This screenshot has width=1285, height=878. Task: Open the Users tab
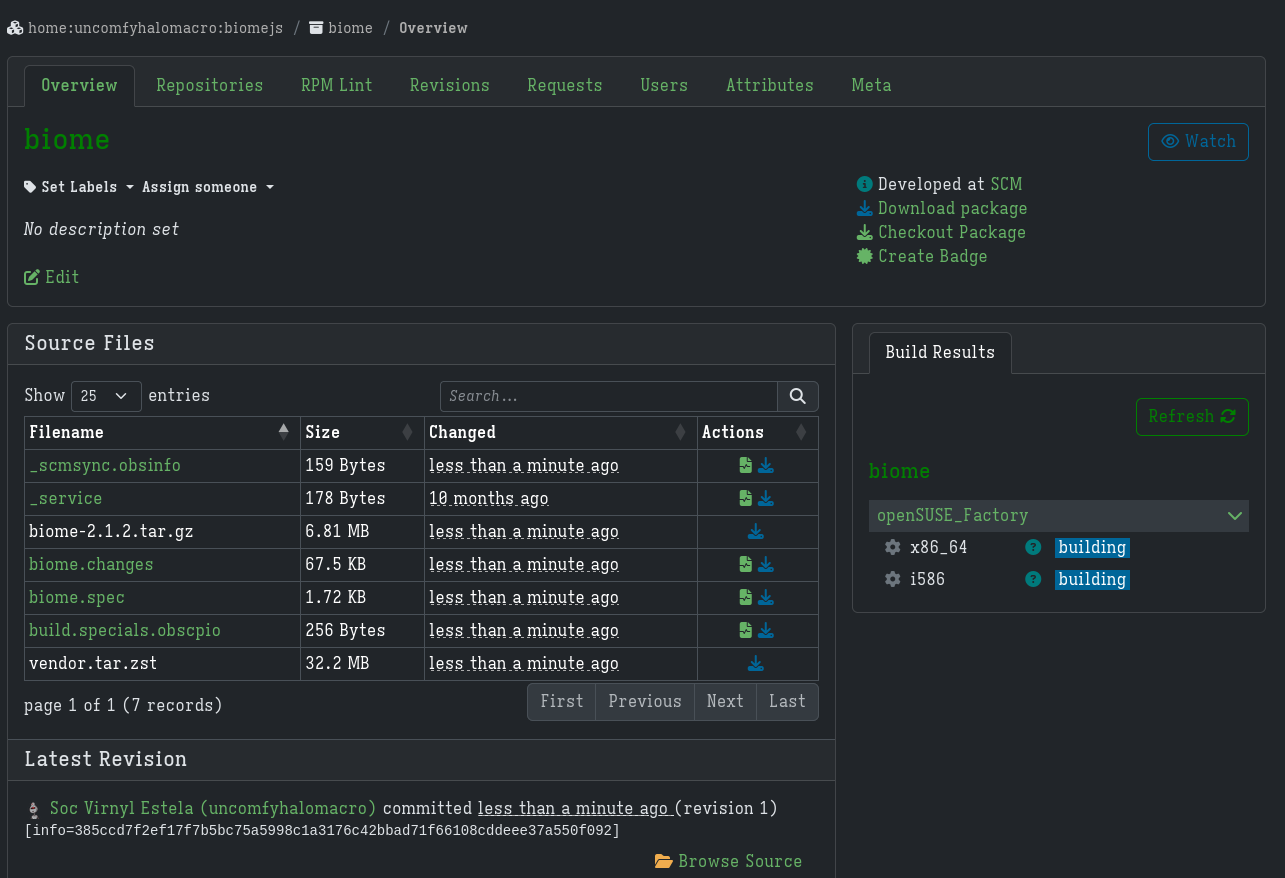664,85
